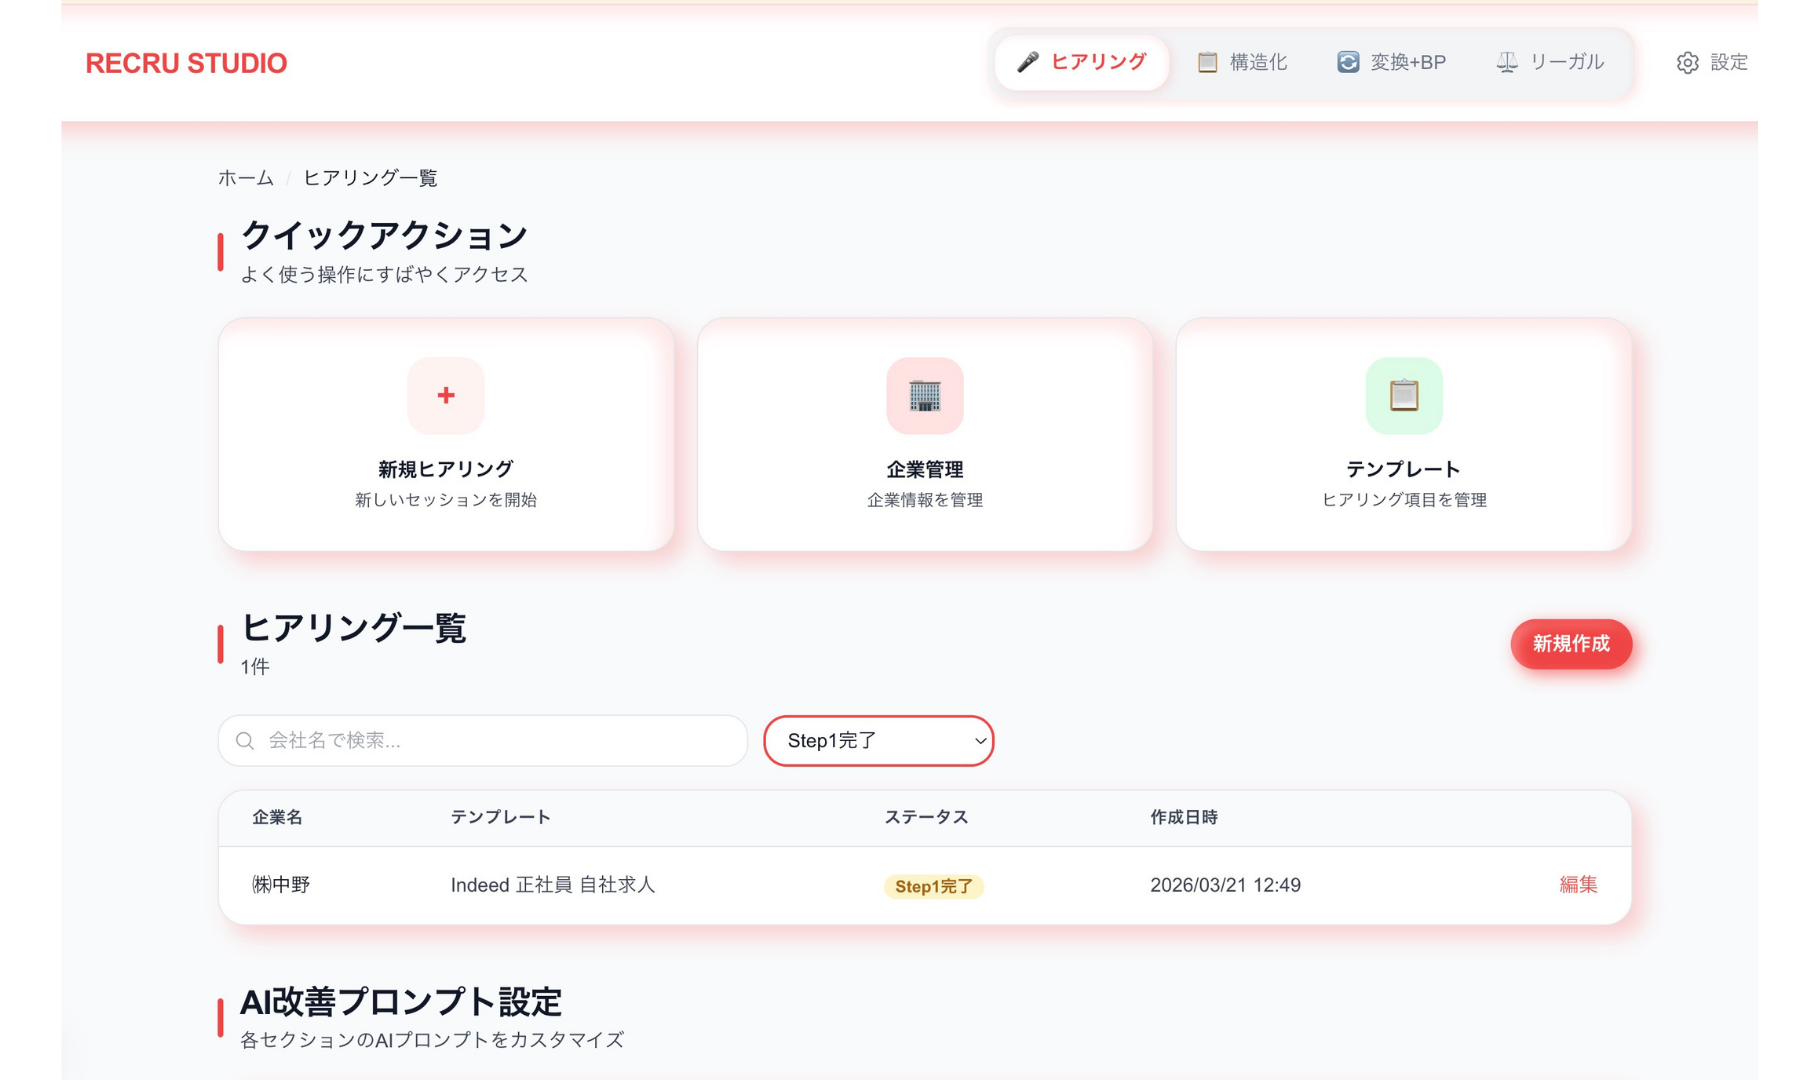The width and height of the screenshot is (1820, 1080).
Task: Click the clipboard icon next to 構造化
Action: pos(1206,61)
